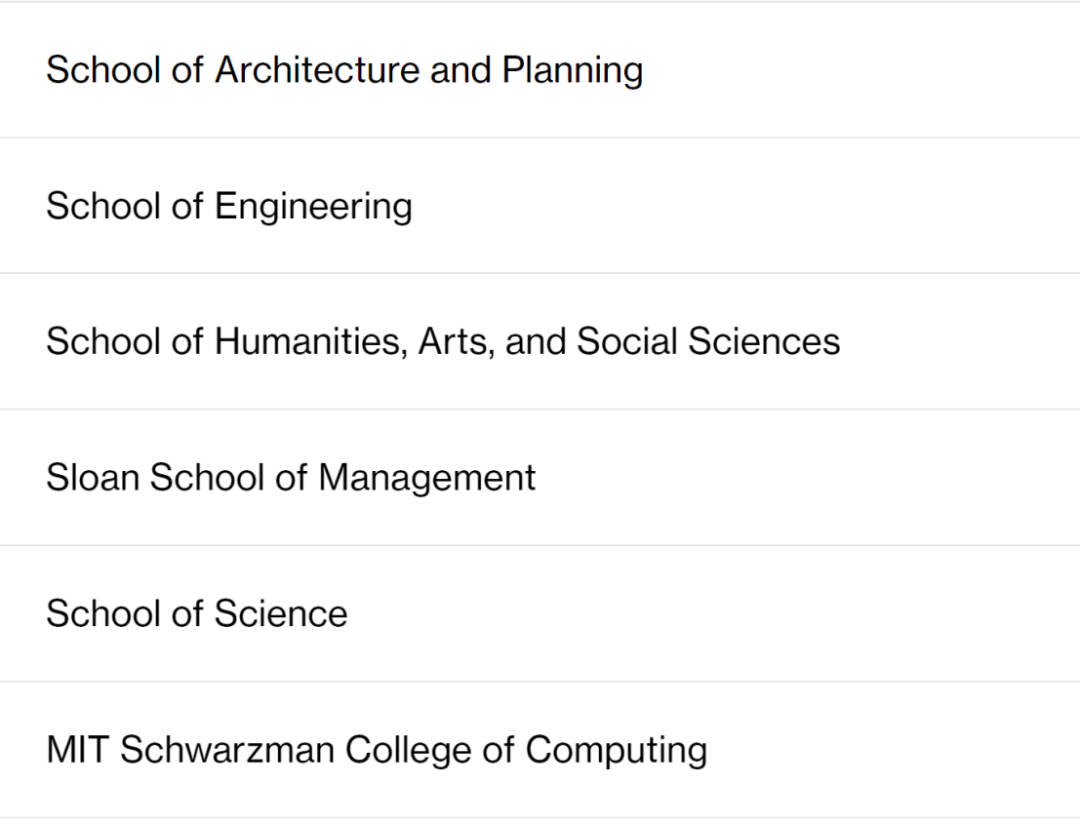This screenshot has height=825, width=1080.
Task: Click the Engineering list item text
Action: coord(313,207)
